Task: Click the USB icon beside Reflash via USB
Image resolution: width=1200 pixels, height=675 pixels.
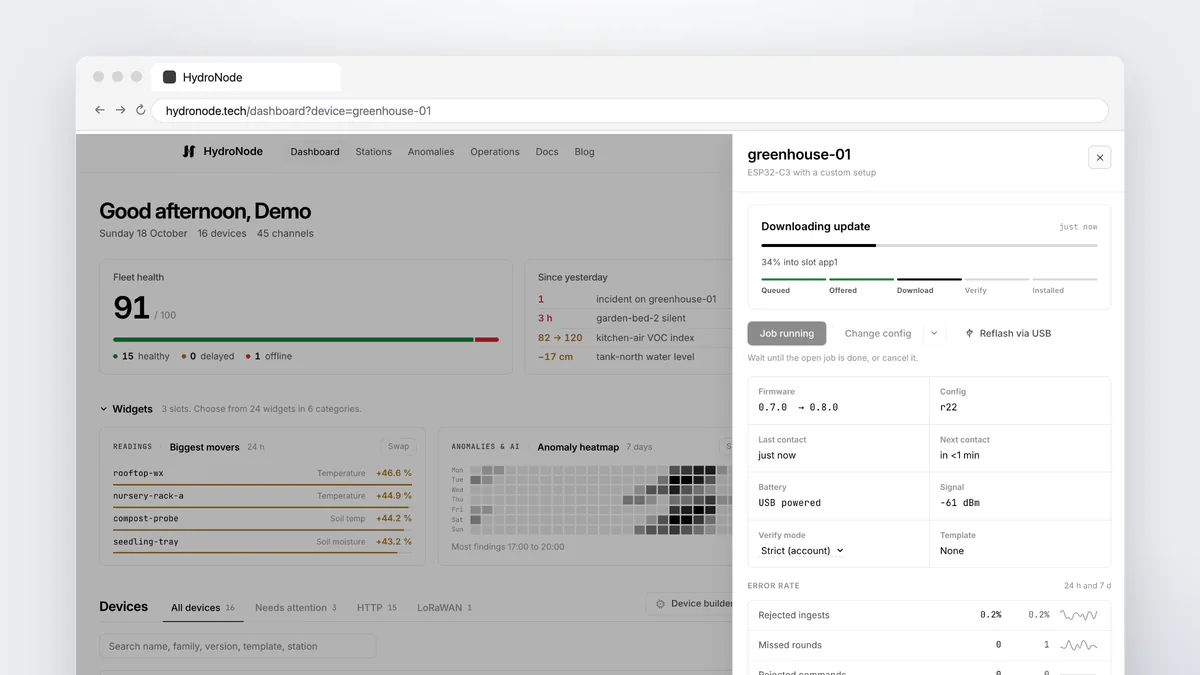Action: 969,334
